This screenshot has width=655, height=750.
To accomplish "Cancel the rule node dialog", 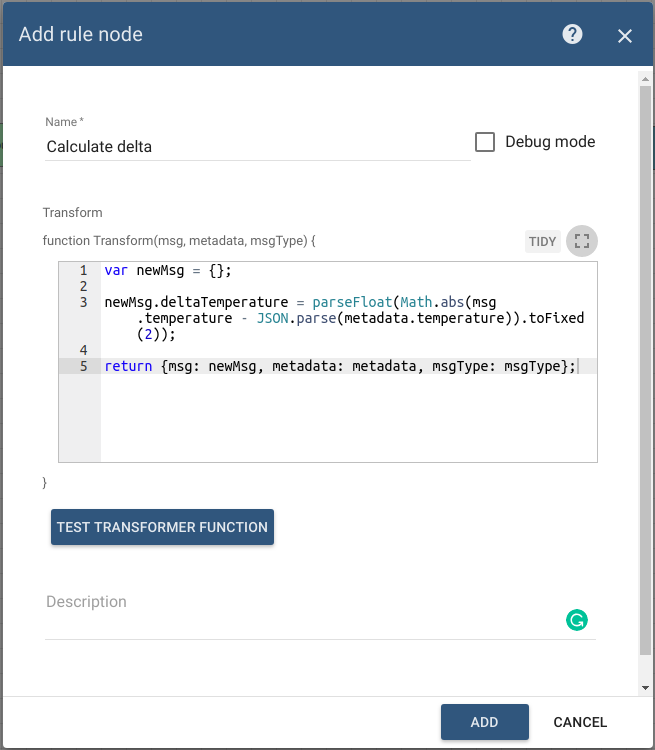I will 580,722.
